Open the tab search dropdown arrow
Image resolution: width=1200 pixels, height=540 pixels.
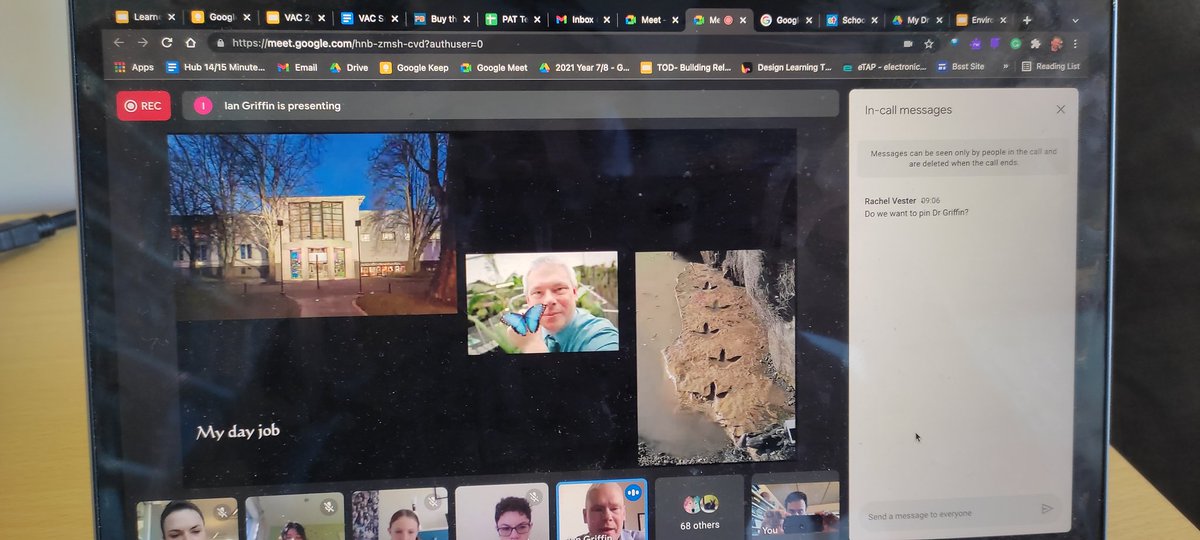click(x=1075, y=20)
